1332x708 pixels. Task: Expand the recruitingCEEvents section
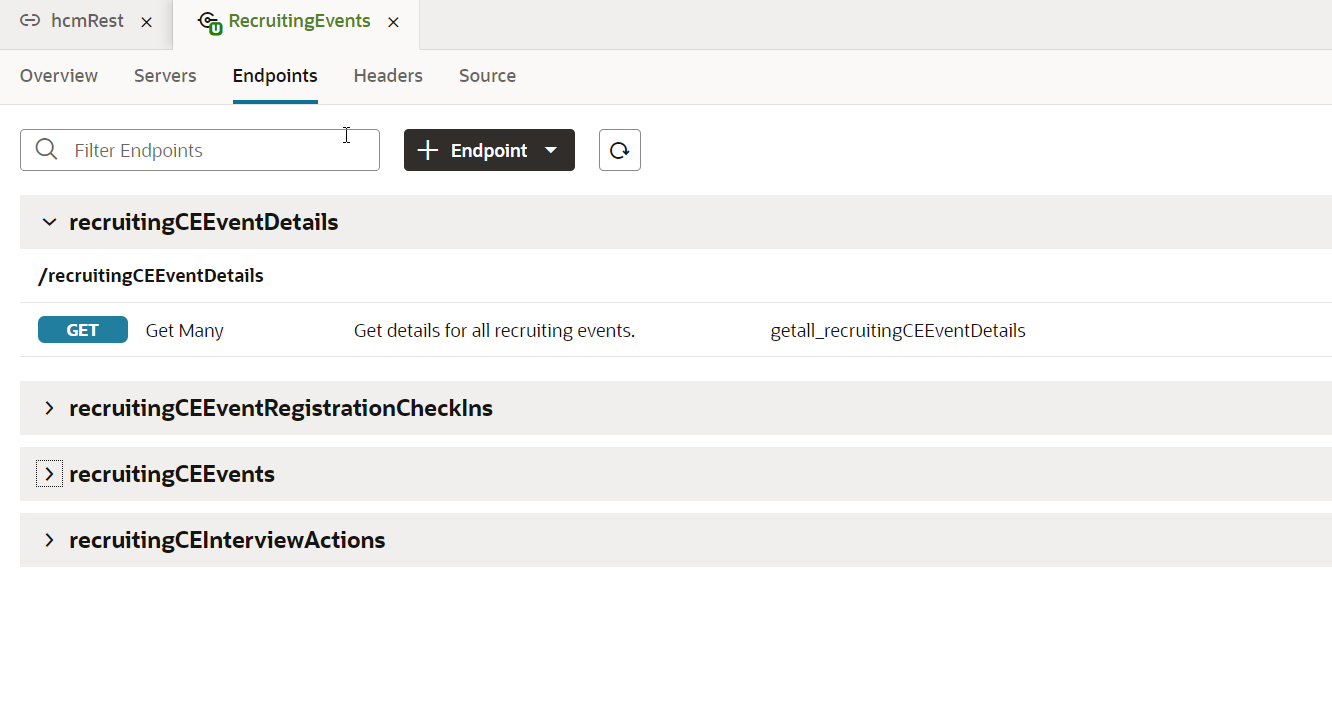pyautogui.click(x=48, y=473)
